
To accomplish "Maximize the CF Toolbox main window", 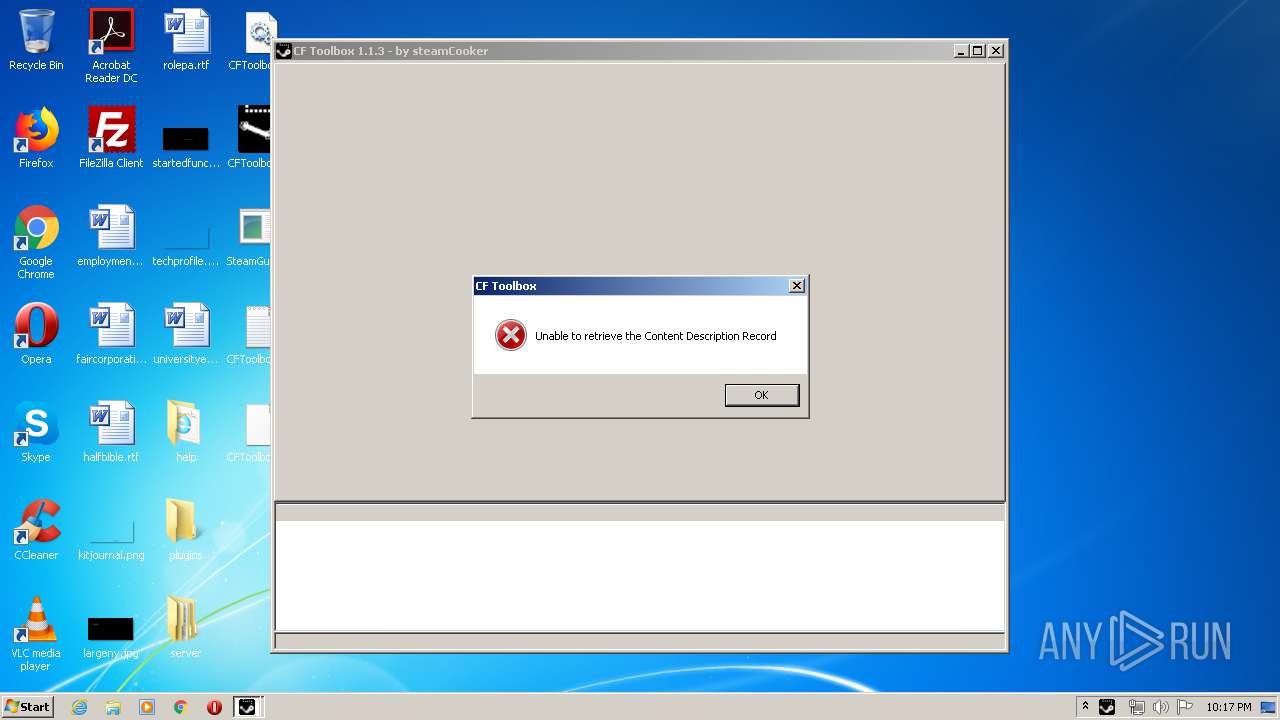I will 978,51.
